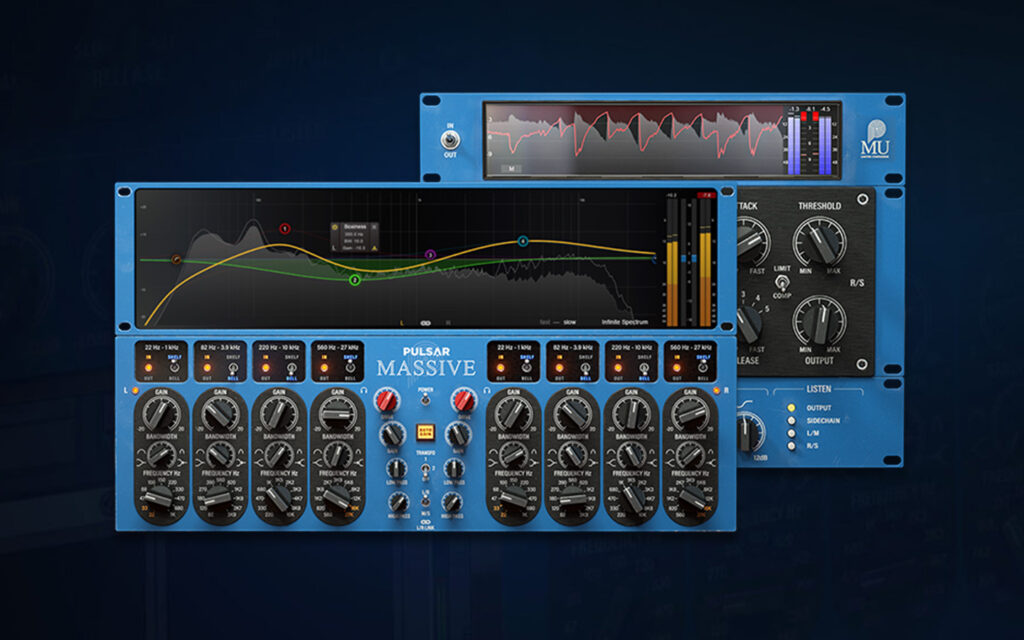Click left-channel fourth band Frequency knob

[338, 498]
